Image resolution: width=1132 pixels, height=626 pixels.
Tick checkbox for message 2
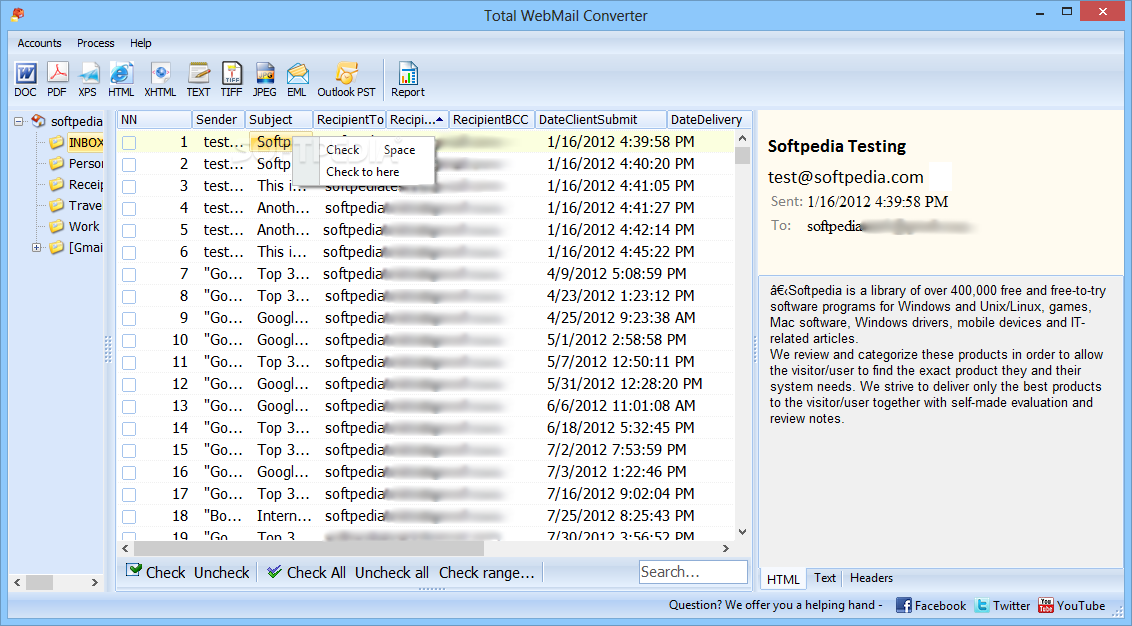click(129, 165)
